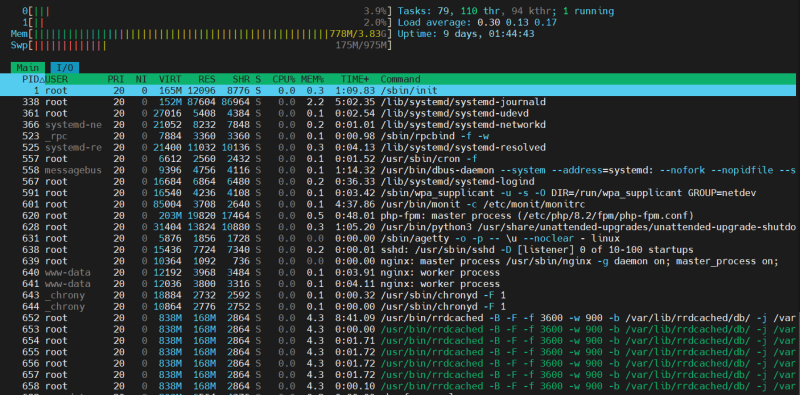Image resolution: width=800 pixels, height=395 pixels.
Task: Click the Swp usage meter bar
Action: point(202,45)
